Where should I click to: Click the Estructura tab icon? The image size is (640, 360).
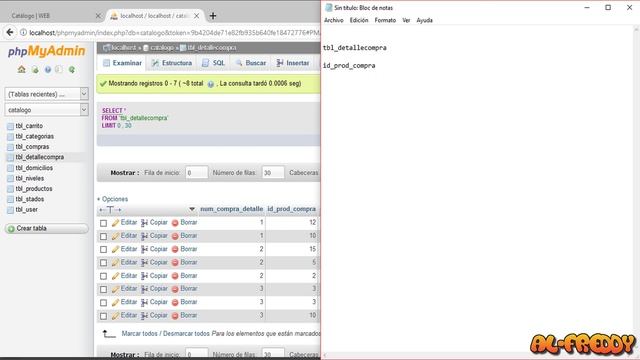pos(155,63)
